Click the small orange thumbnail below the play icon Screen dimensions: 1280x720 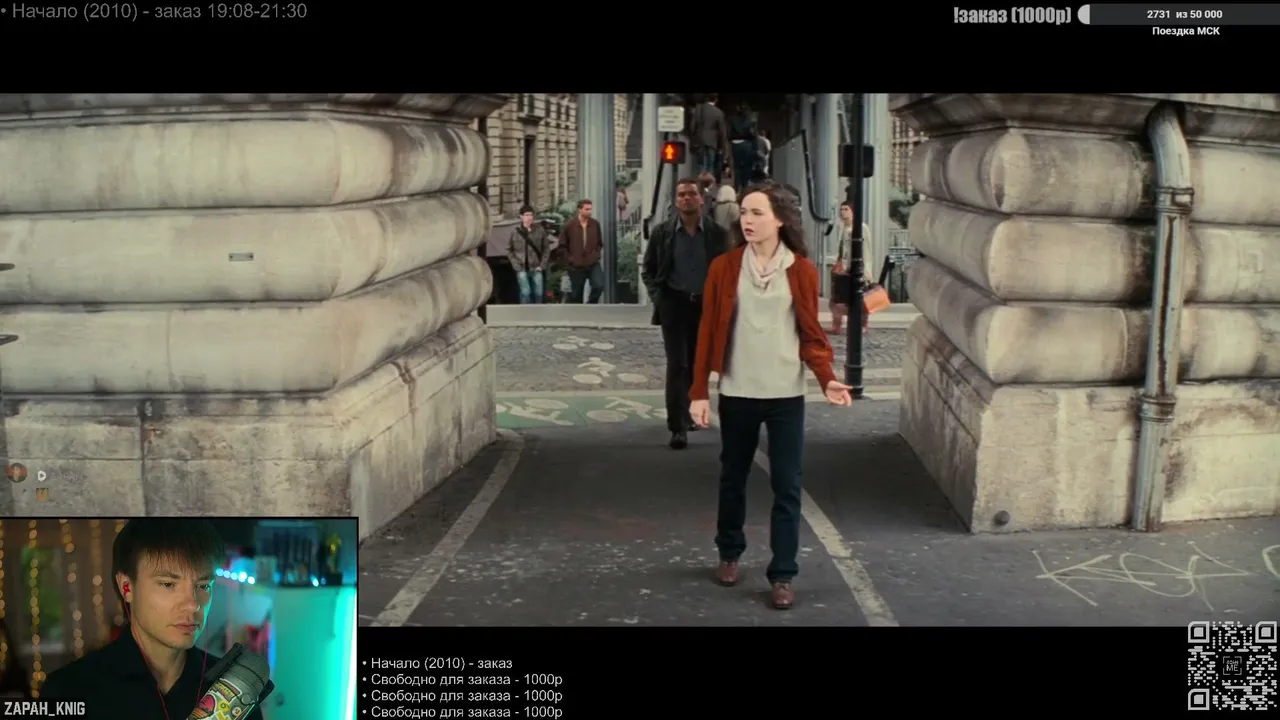pos(42,494)
